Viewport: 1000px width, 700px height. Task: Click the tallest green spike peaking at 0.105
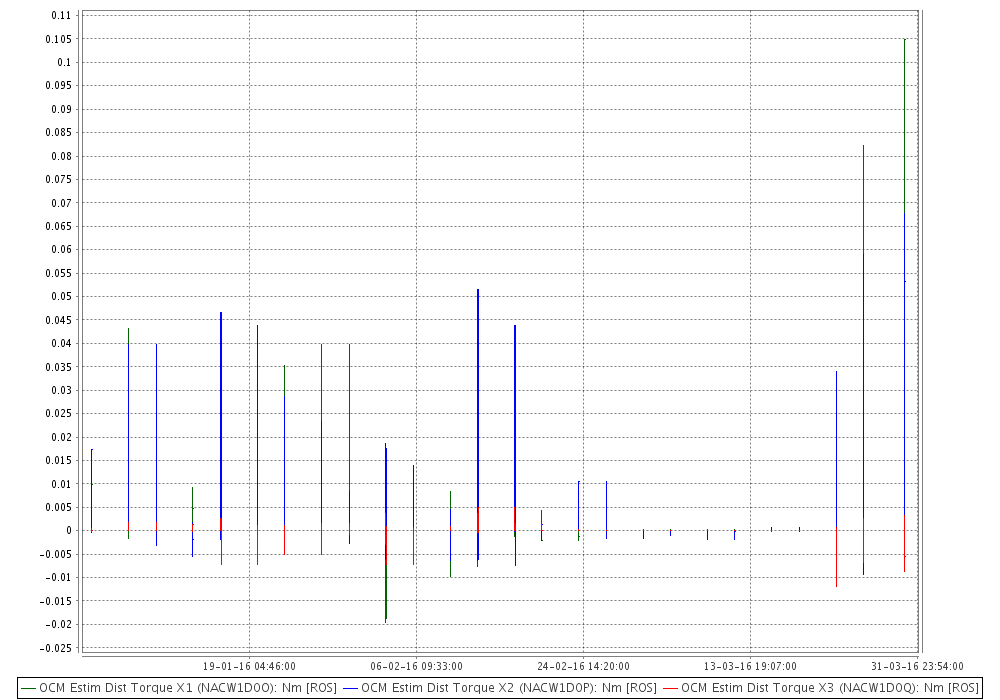pyautogui.click(x=904, y=128)
